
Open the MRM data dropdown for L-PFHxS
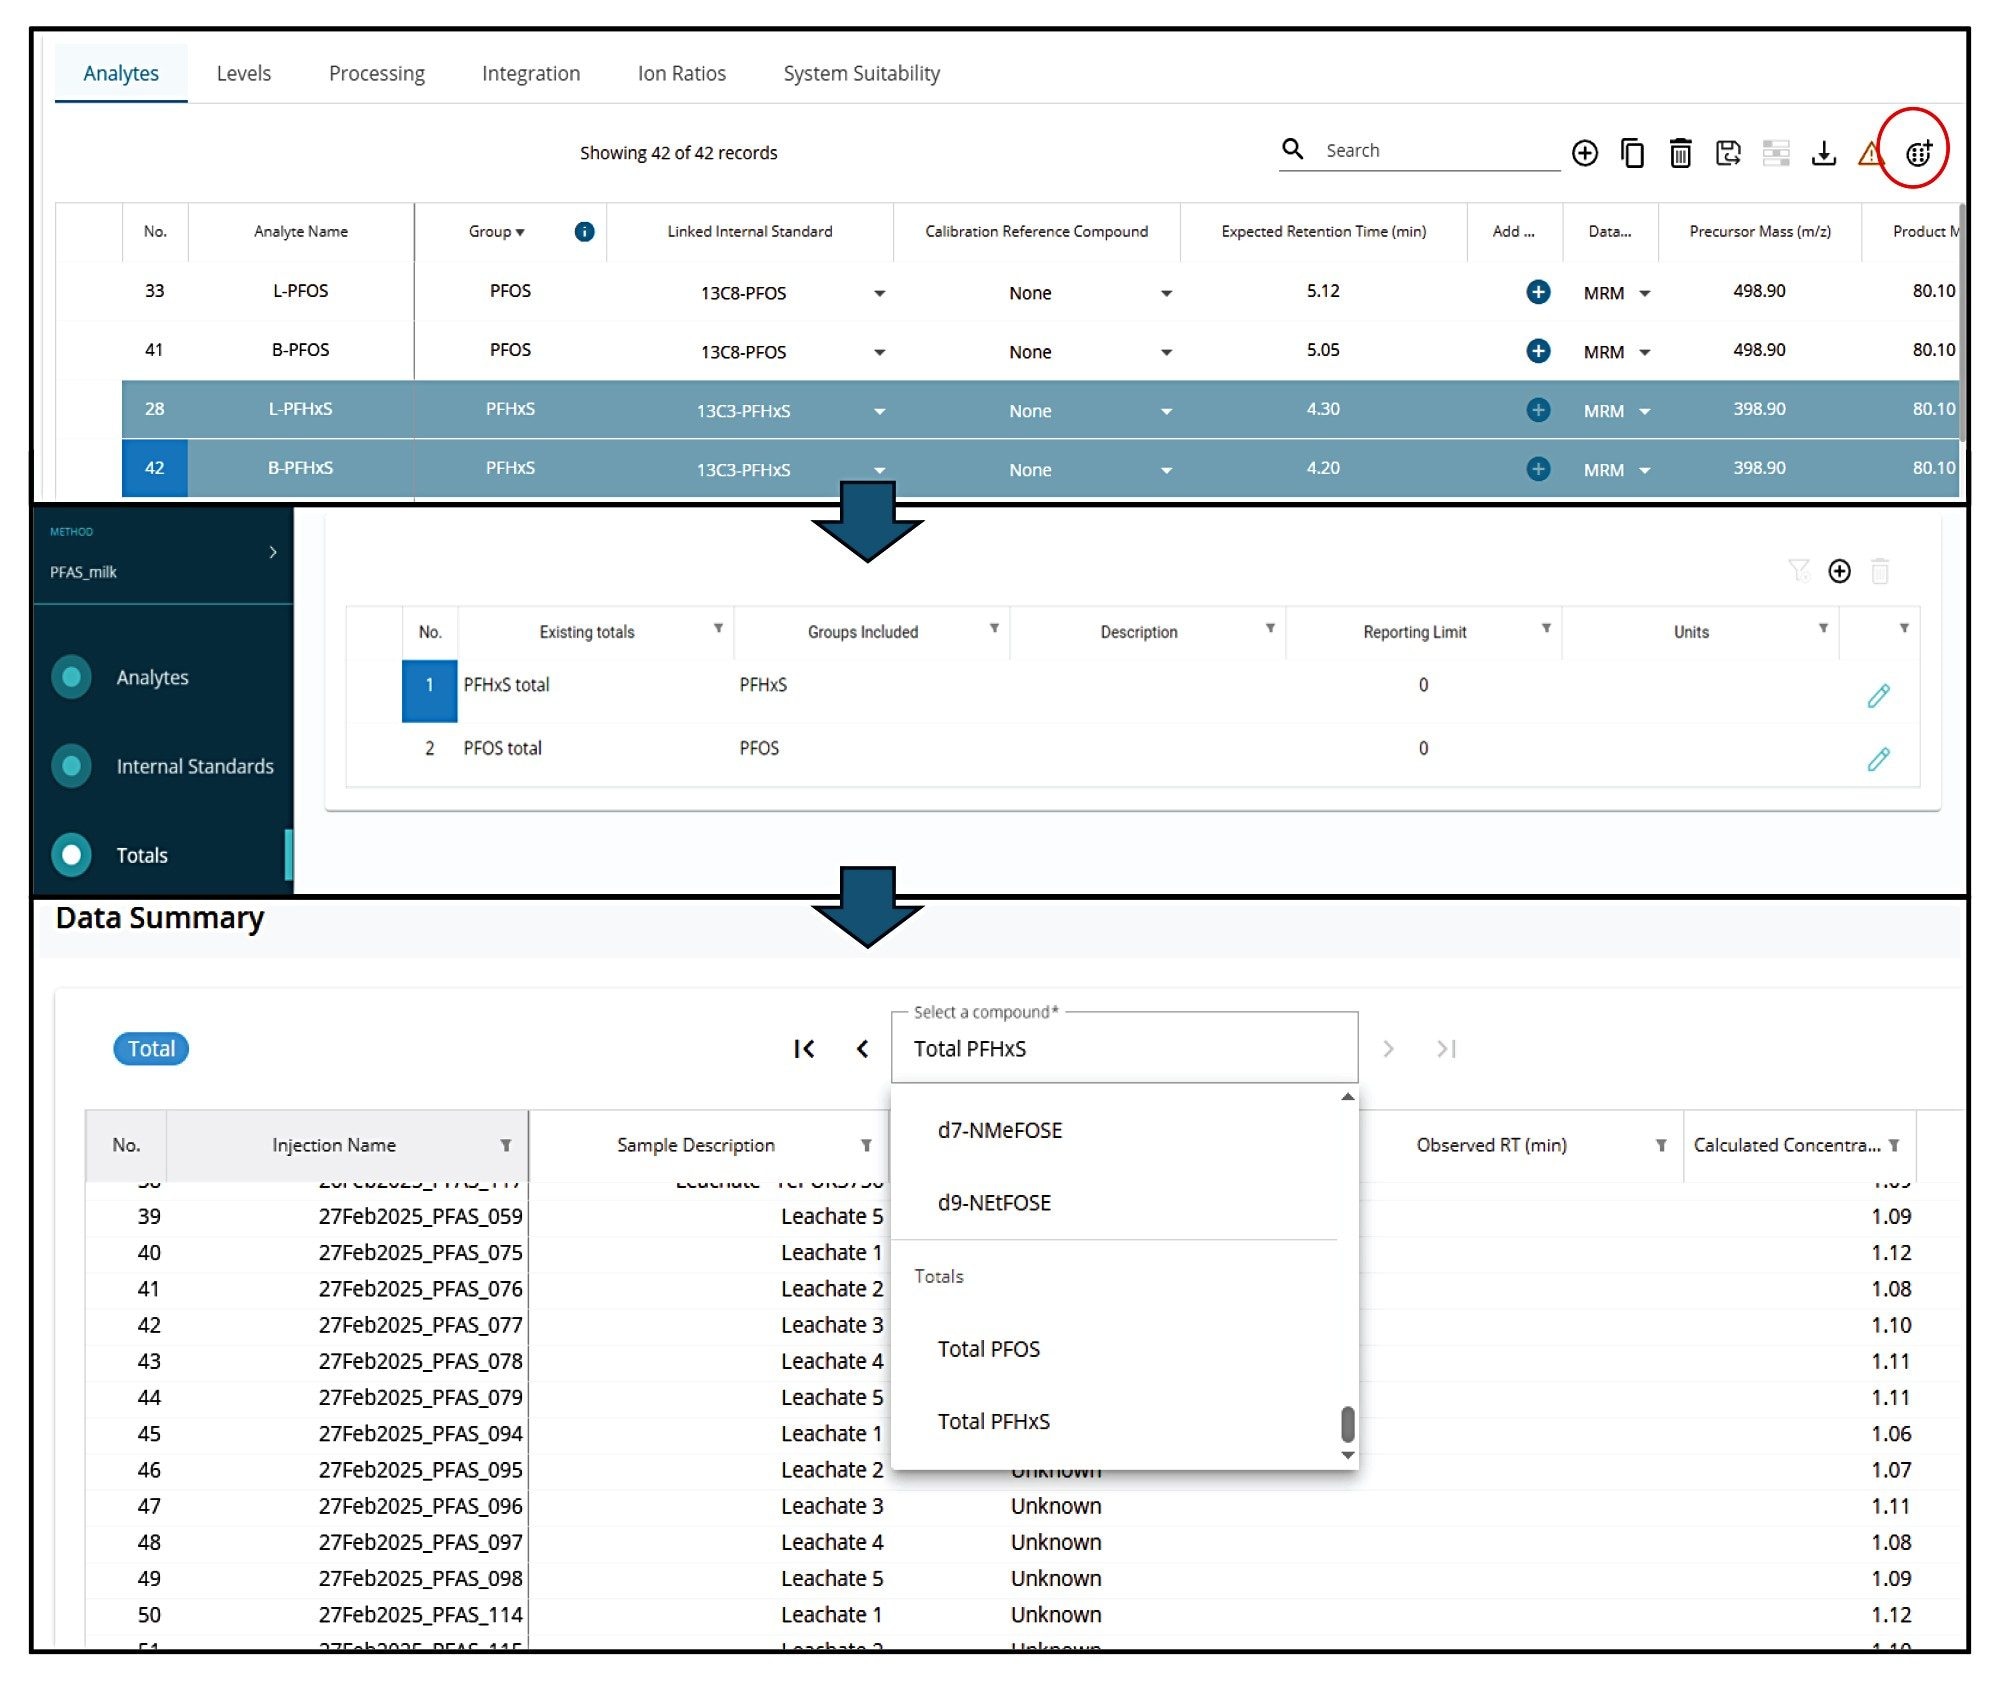pyautogui.click(x=1643, y=410)
